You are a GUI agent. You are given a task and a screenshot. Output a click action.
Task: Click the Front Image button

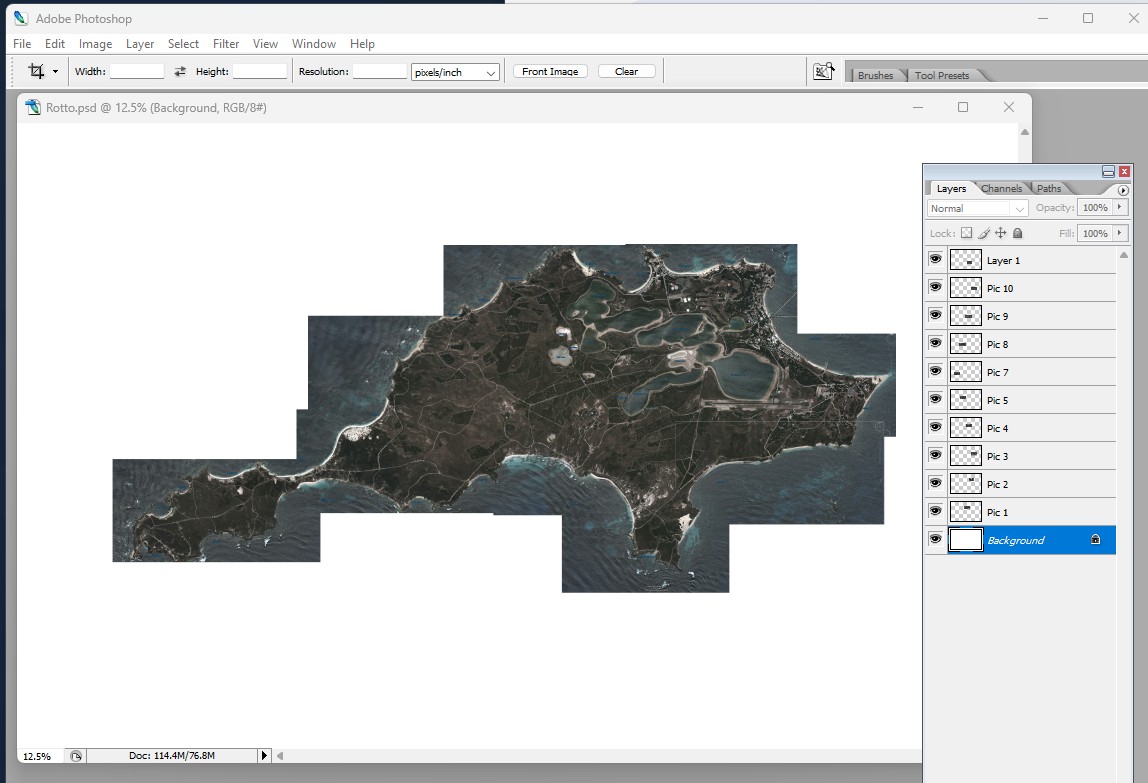[x=550, y=72]
